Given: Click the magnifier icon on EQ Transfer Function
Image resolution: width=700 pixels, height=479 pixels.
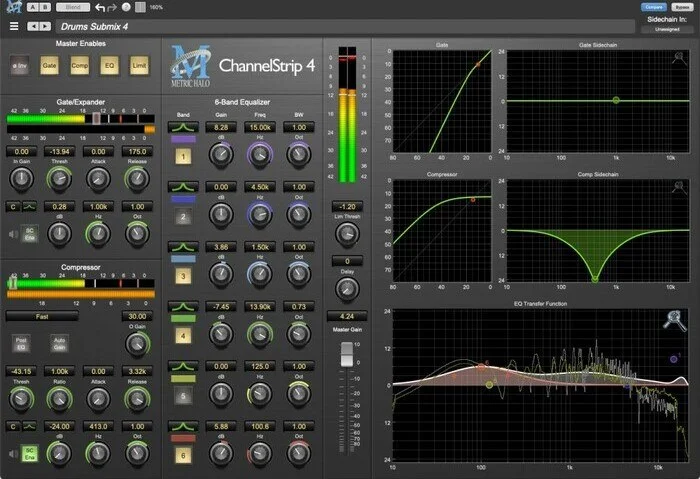Looking at the screenshot, I should click(x=674, y=319).
